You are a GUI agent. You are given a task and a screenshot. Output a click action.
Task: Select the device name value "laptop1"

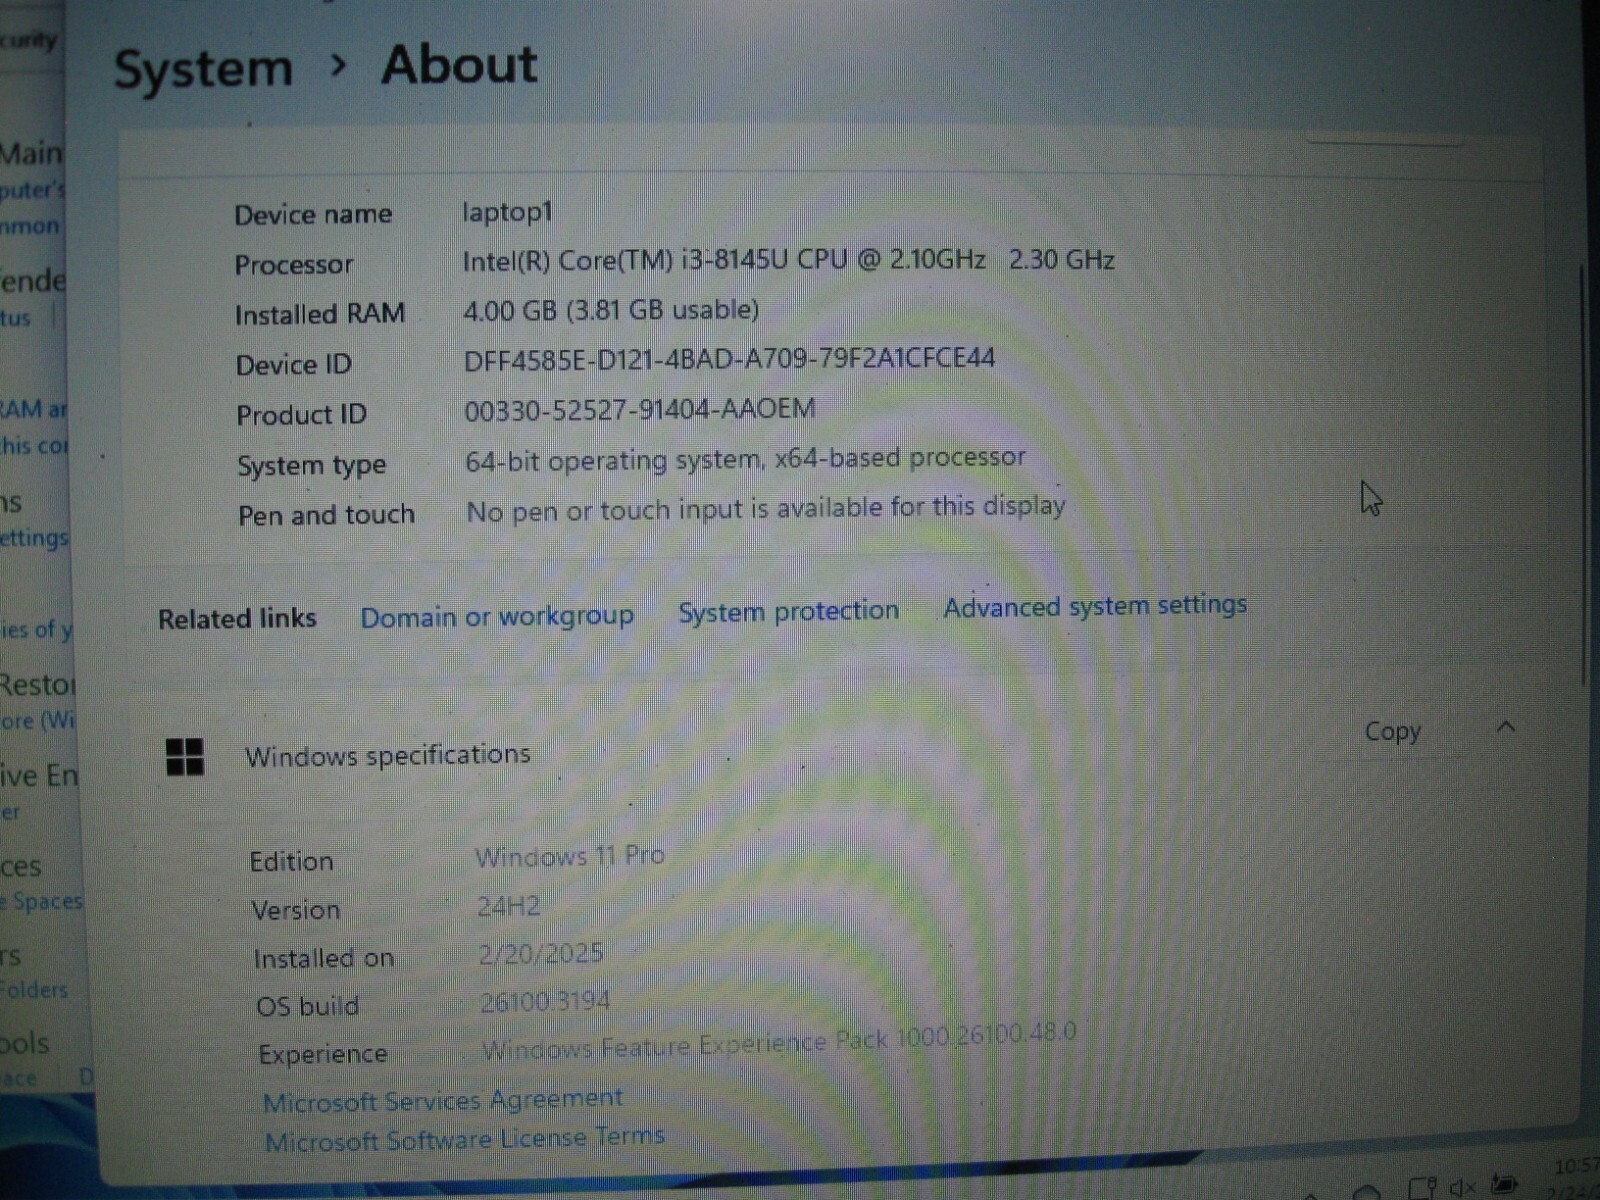point(507,212)
